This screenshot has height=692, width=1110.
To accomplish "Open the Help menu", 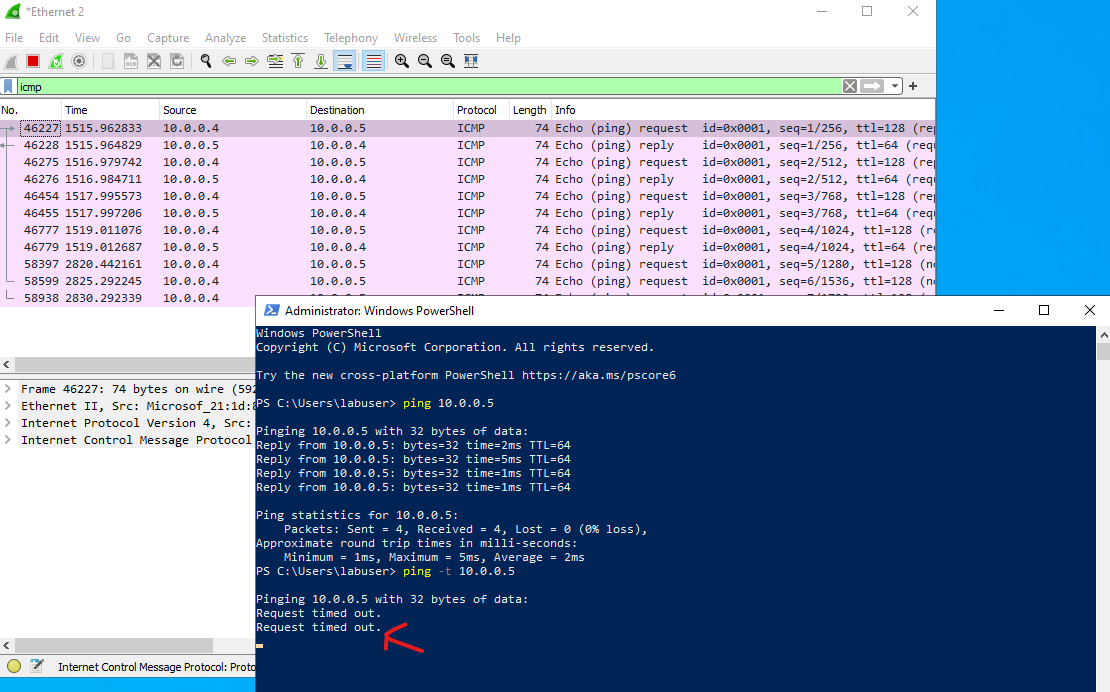I will click(508, 38).
